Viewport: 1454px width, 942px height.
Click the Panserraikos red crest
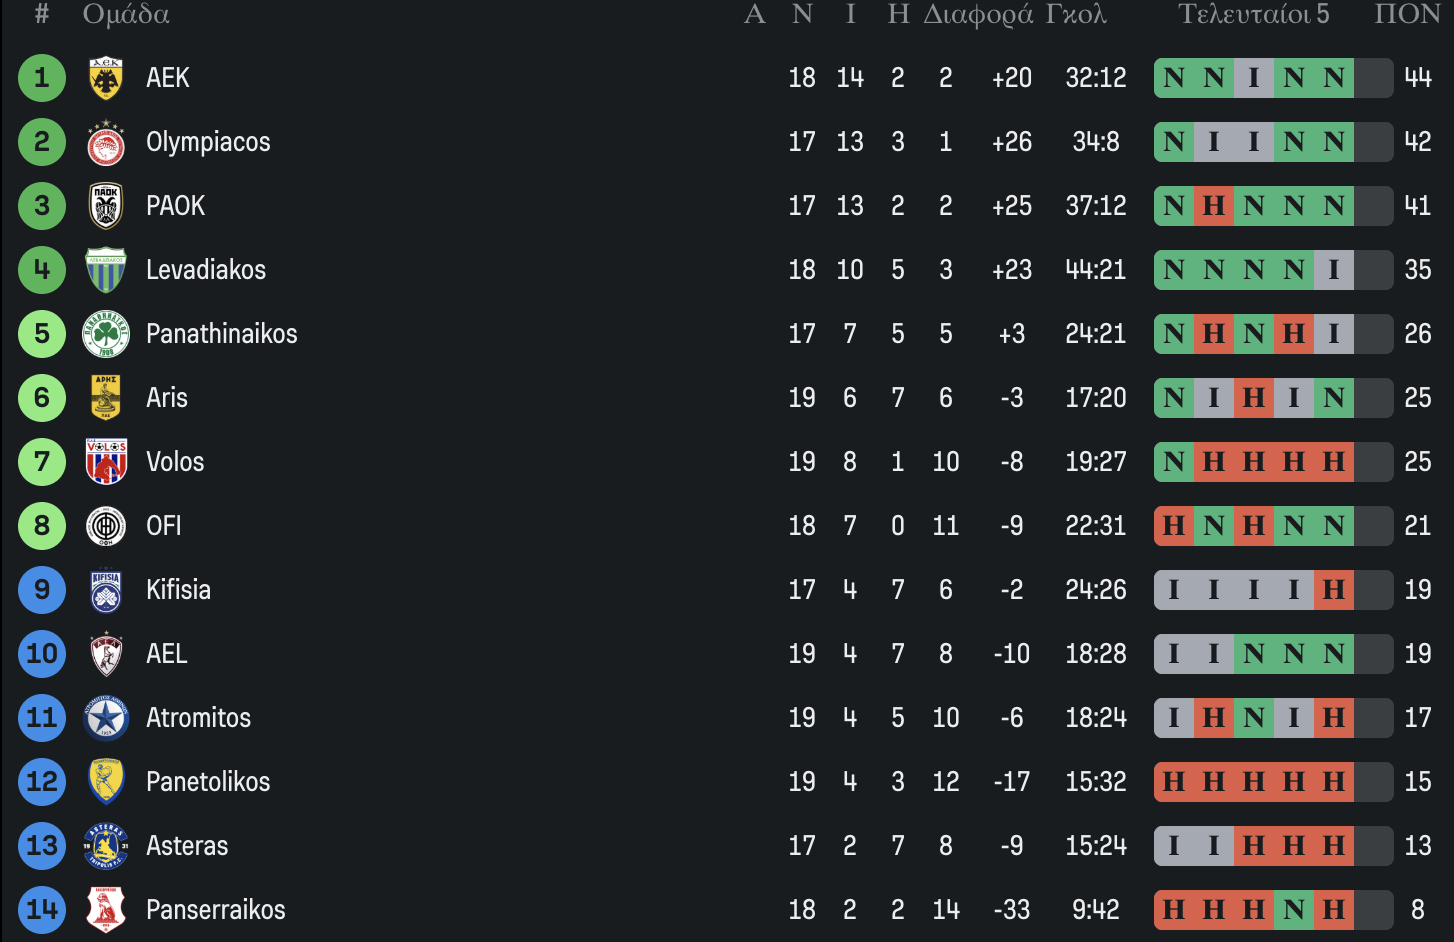[106, 910]
